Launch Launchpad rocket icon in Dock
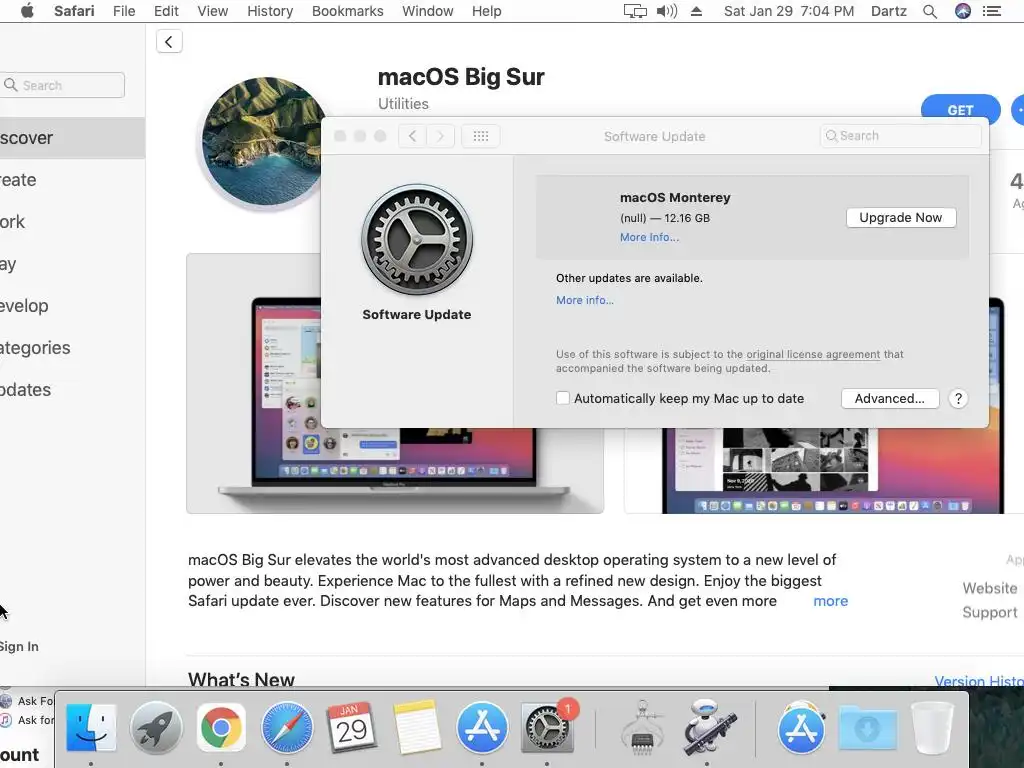The height and width of the screenshot is (768, 1024). point(155,727)
